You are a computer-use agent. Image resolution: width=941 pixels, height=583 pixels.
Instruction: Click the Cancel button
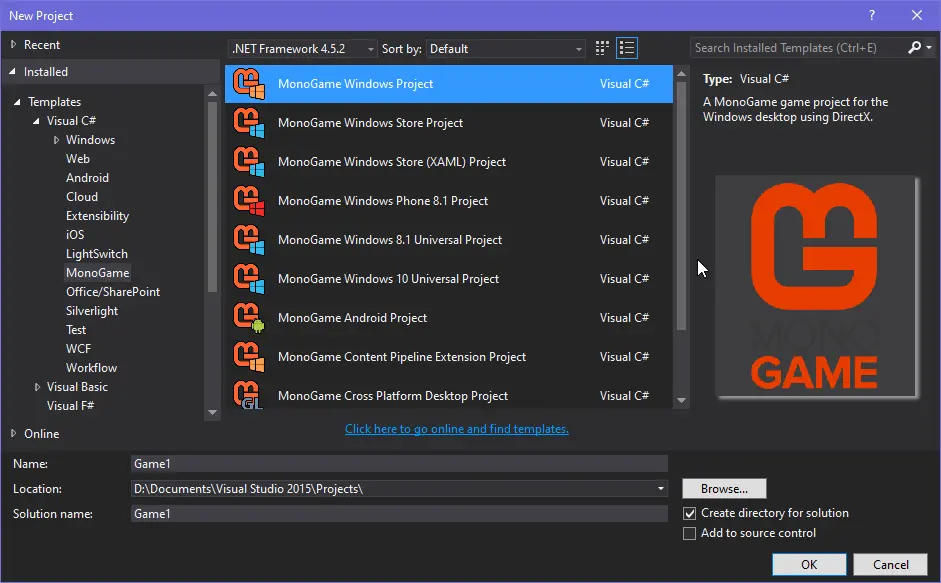(891, 564)
